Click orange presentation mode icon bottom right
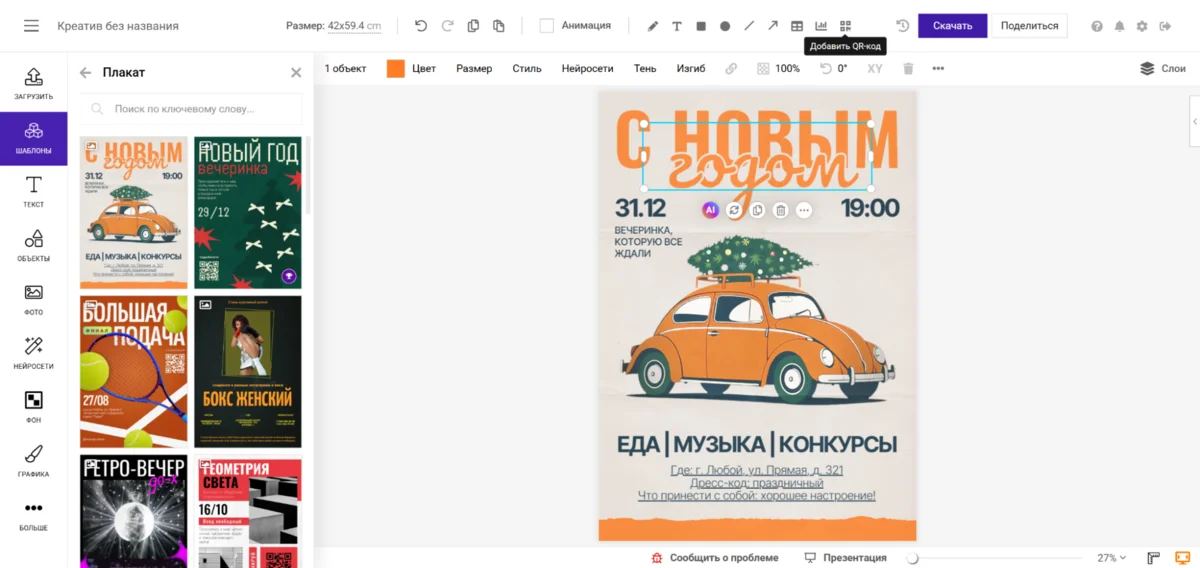The width and height of the screenshot is (1200, 568). (1182, 557)
